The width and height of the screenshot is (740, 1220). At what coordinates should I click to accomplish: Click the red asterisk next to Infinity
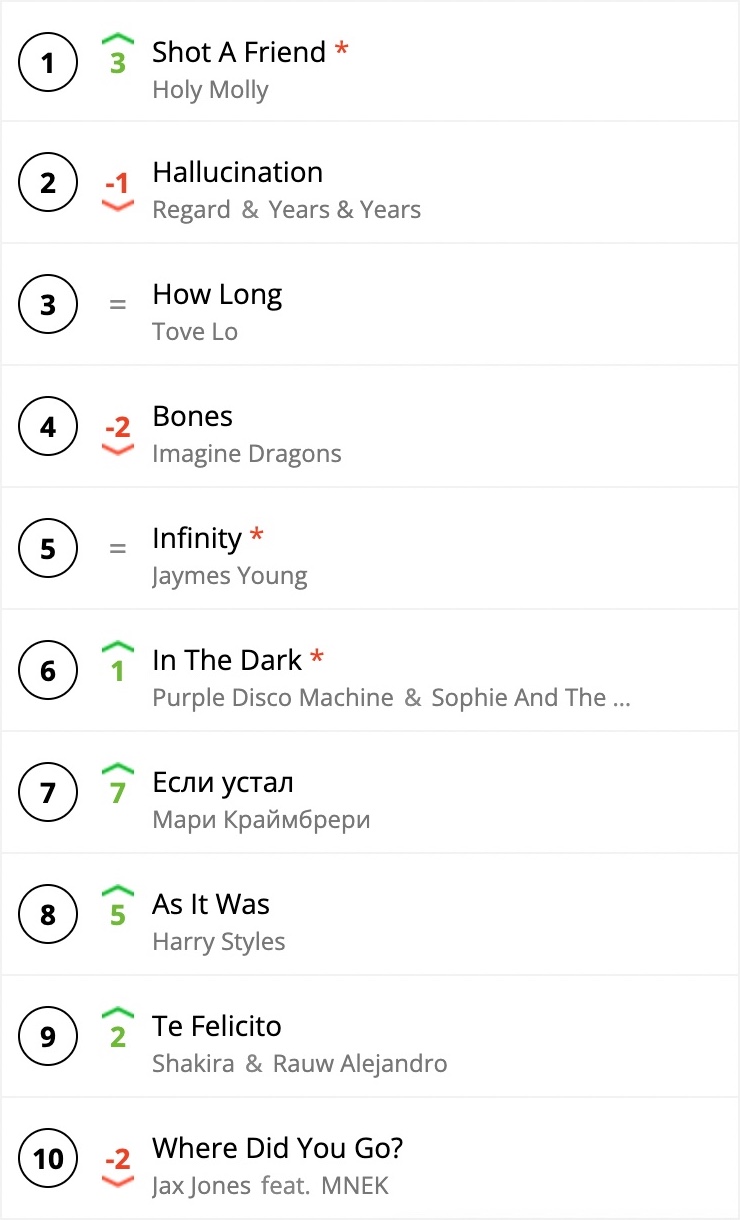[257, 536]
